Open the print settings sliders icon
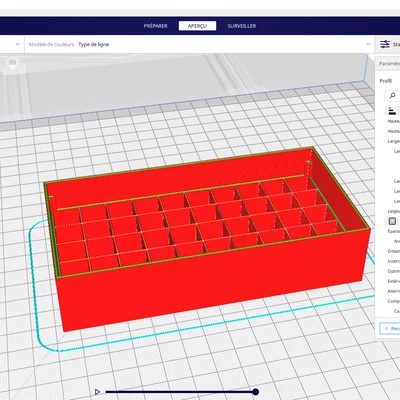Image resolution: width=400 pixels, height=400 pixels. (x=385, y=44)
